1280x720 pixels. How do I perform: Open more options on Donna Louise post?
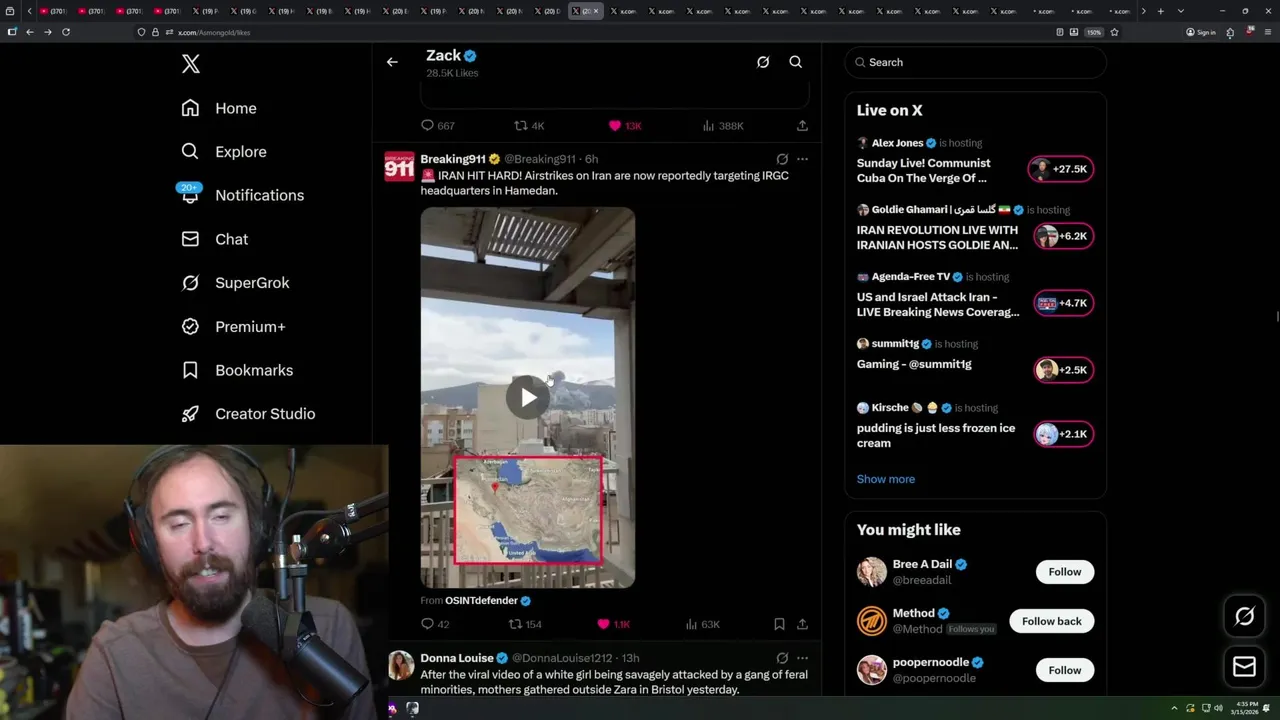coord(802,658)
